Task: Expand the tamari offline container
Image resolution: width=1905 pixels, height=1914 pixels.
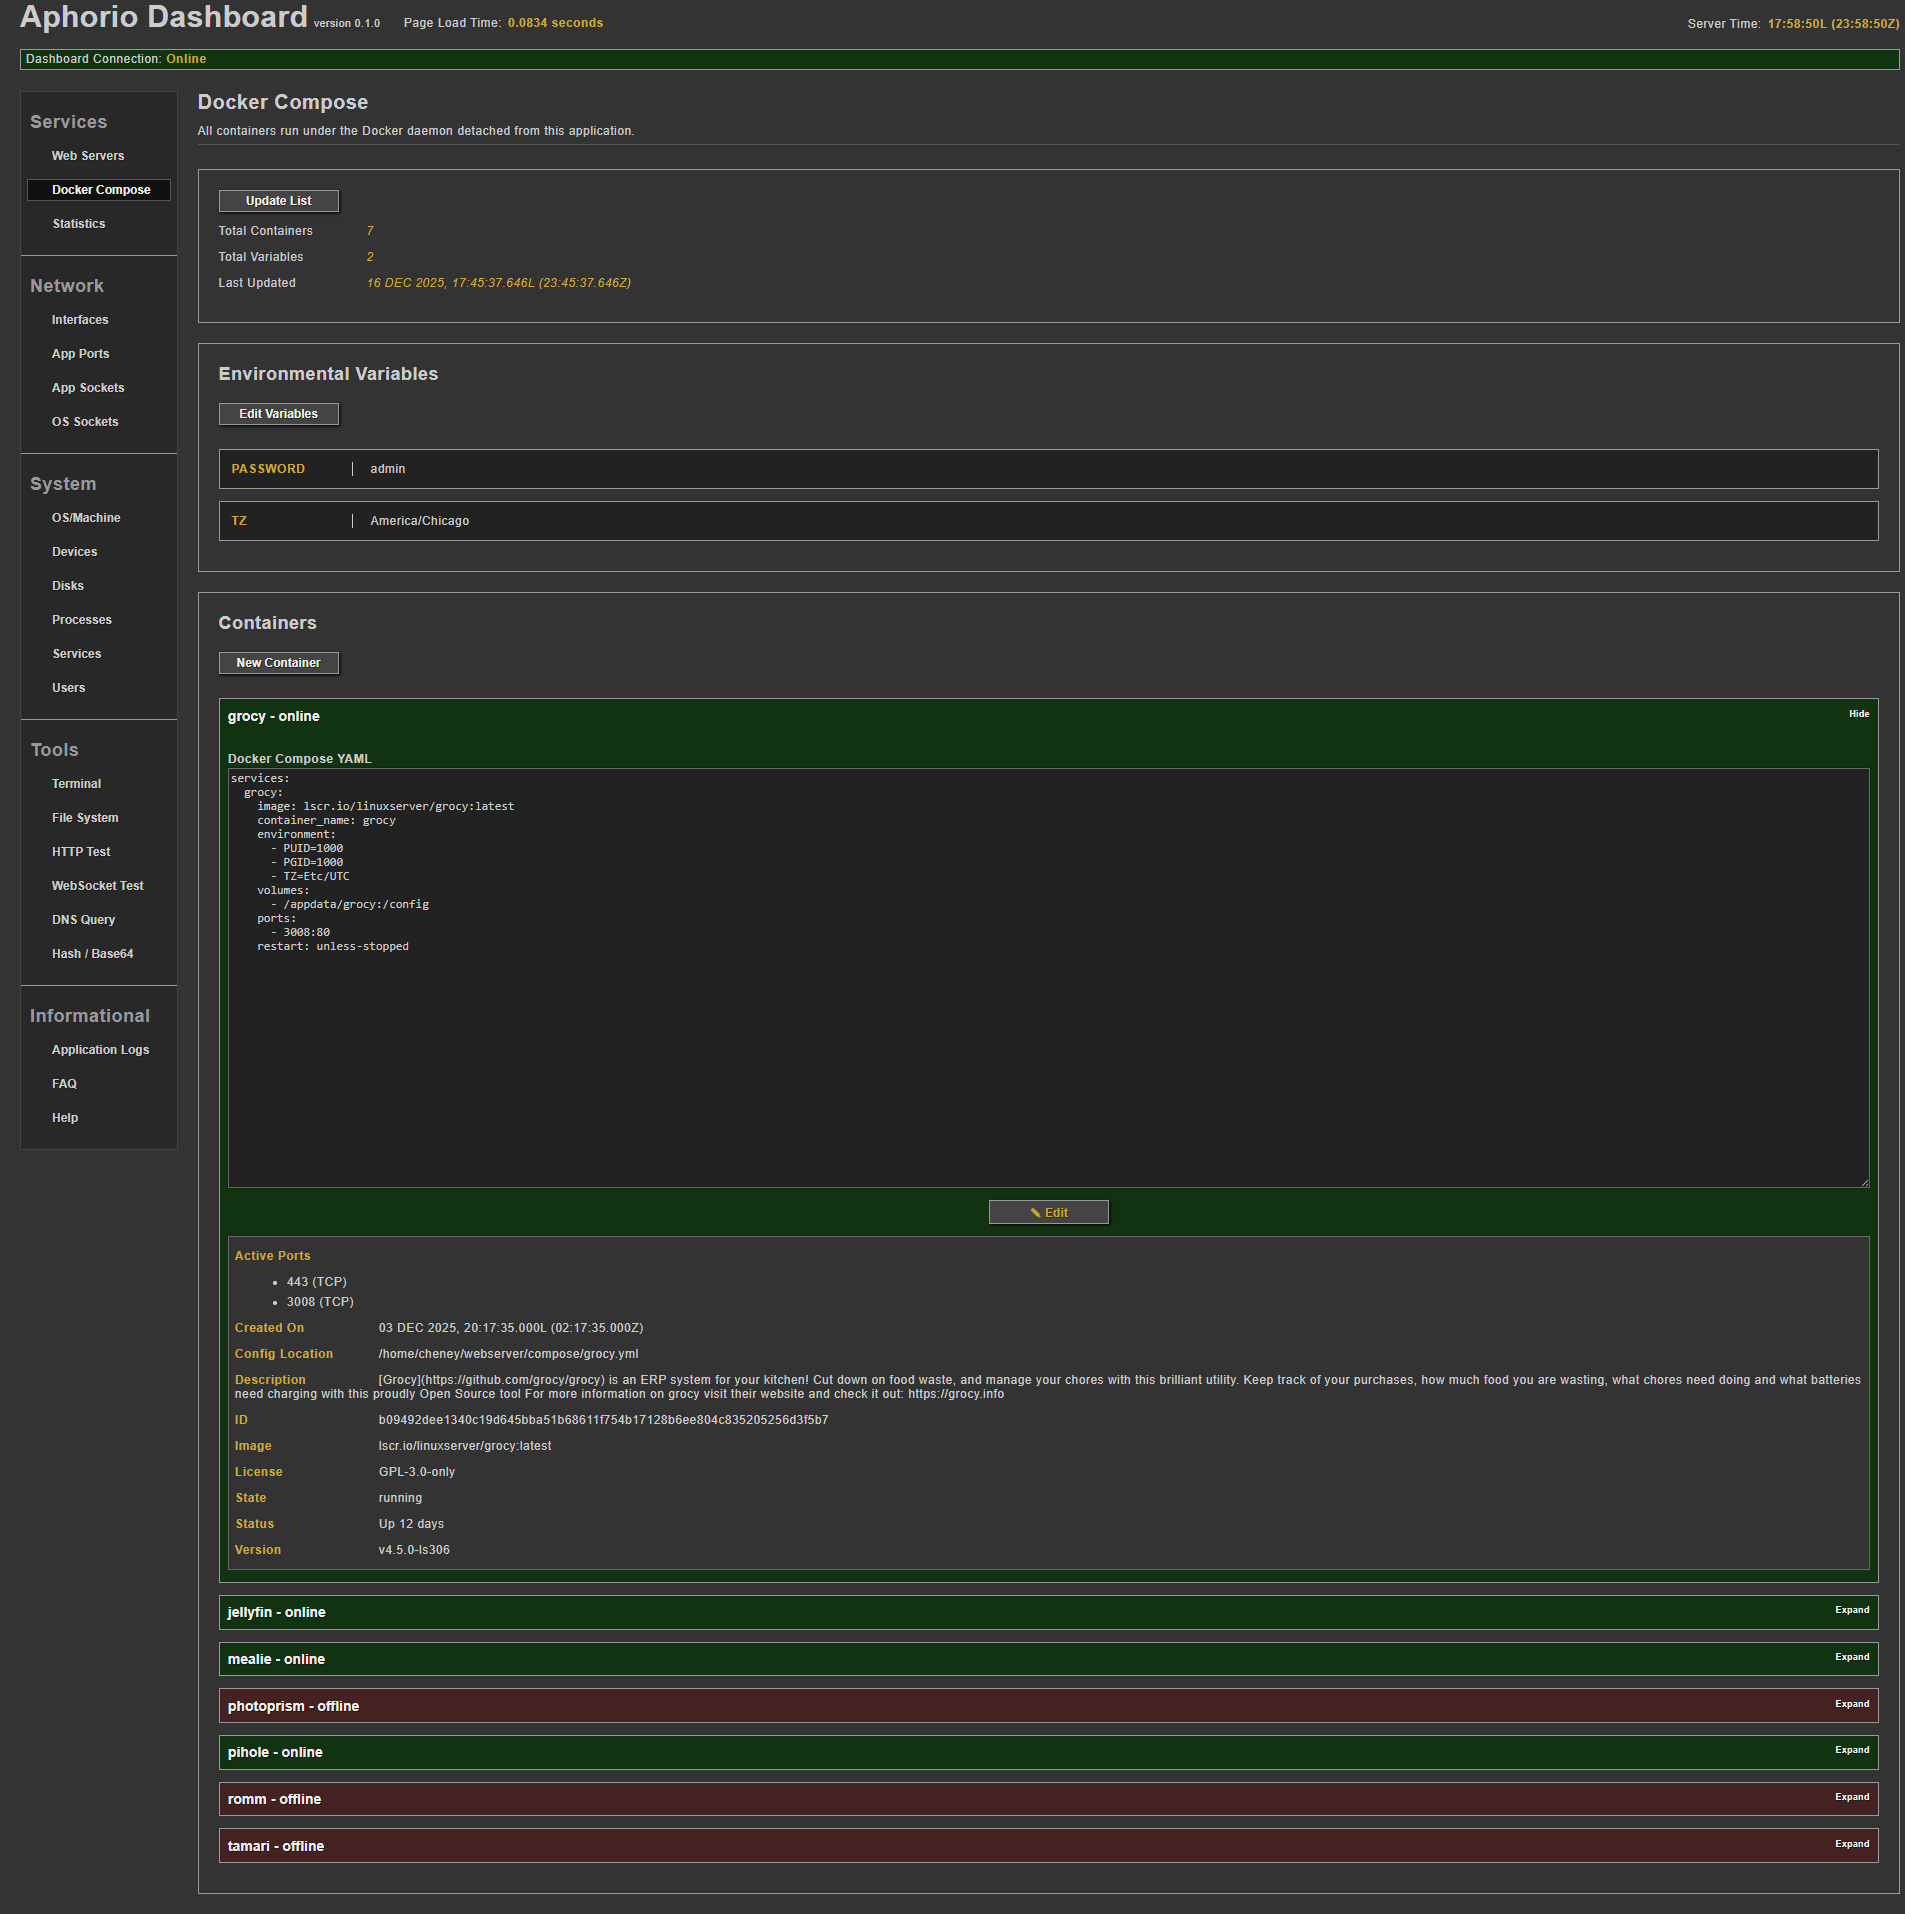Action: coord(1851,1844)
